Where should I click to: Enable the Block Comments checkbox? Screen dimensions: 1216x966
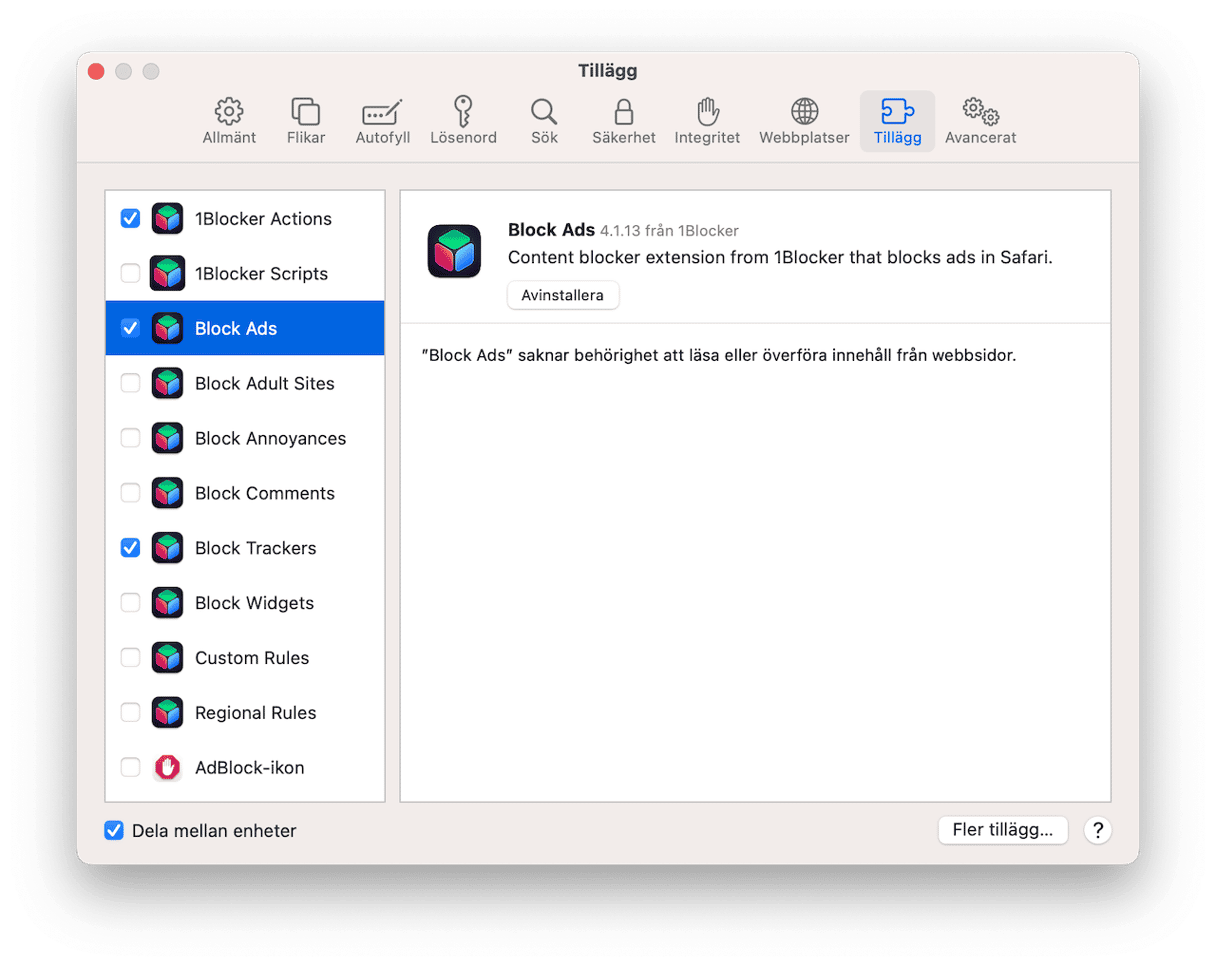pos(130,493)
